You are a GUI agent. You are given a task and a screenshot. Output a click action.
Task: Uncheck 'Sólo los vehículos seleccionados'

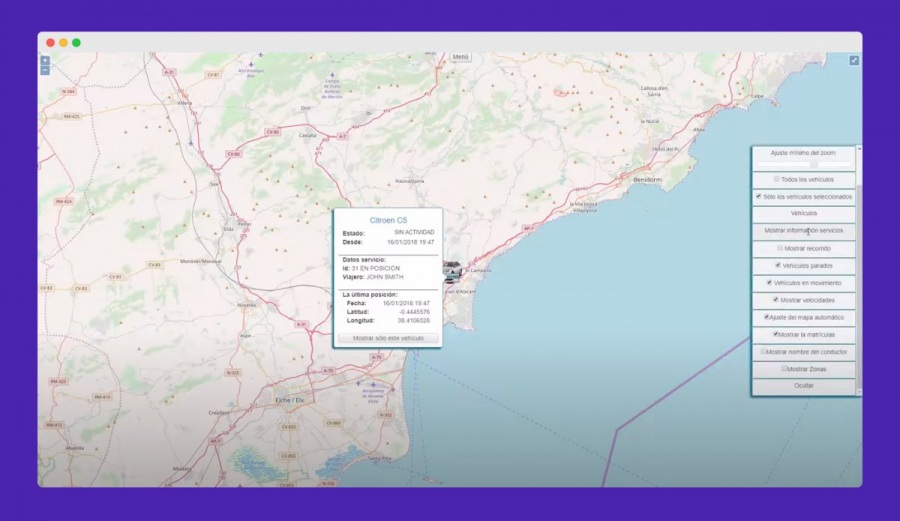point(759,196)
